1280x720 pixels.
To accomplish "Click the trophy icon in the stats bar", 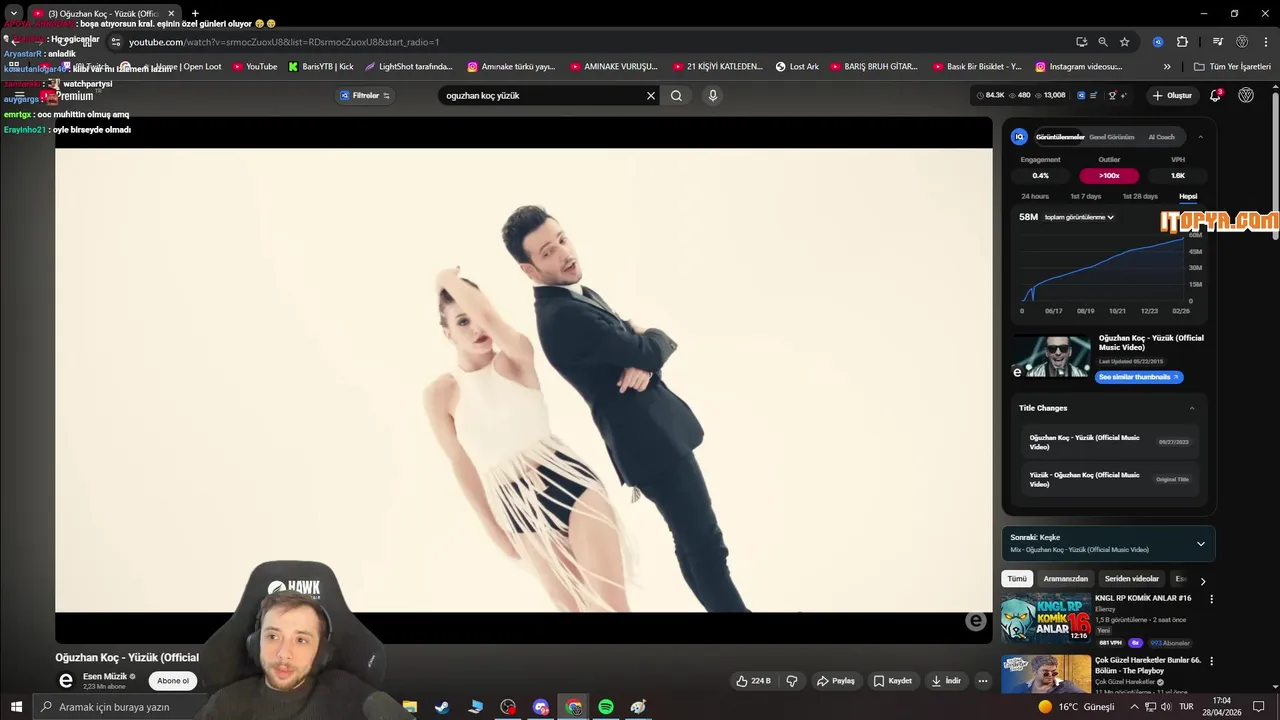I will (1112, 96).
